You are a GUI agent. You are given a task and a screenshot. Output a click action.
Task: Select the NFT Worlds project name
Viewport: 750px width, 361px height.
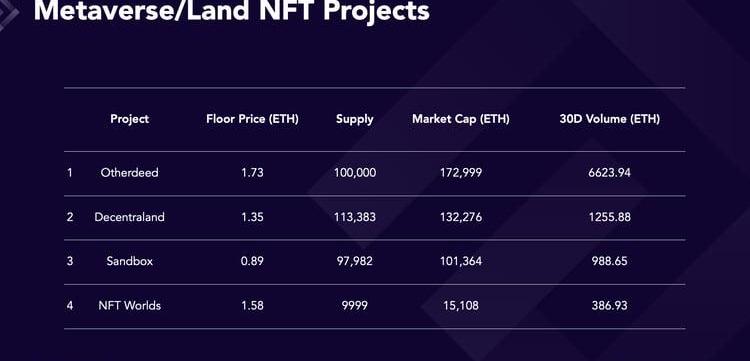tap(129, 306)
